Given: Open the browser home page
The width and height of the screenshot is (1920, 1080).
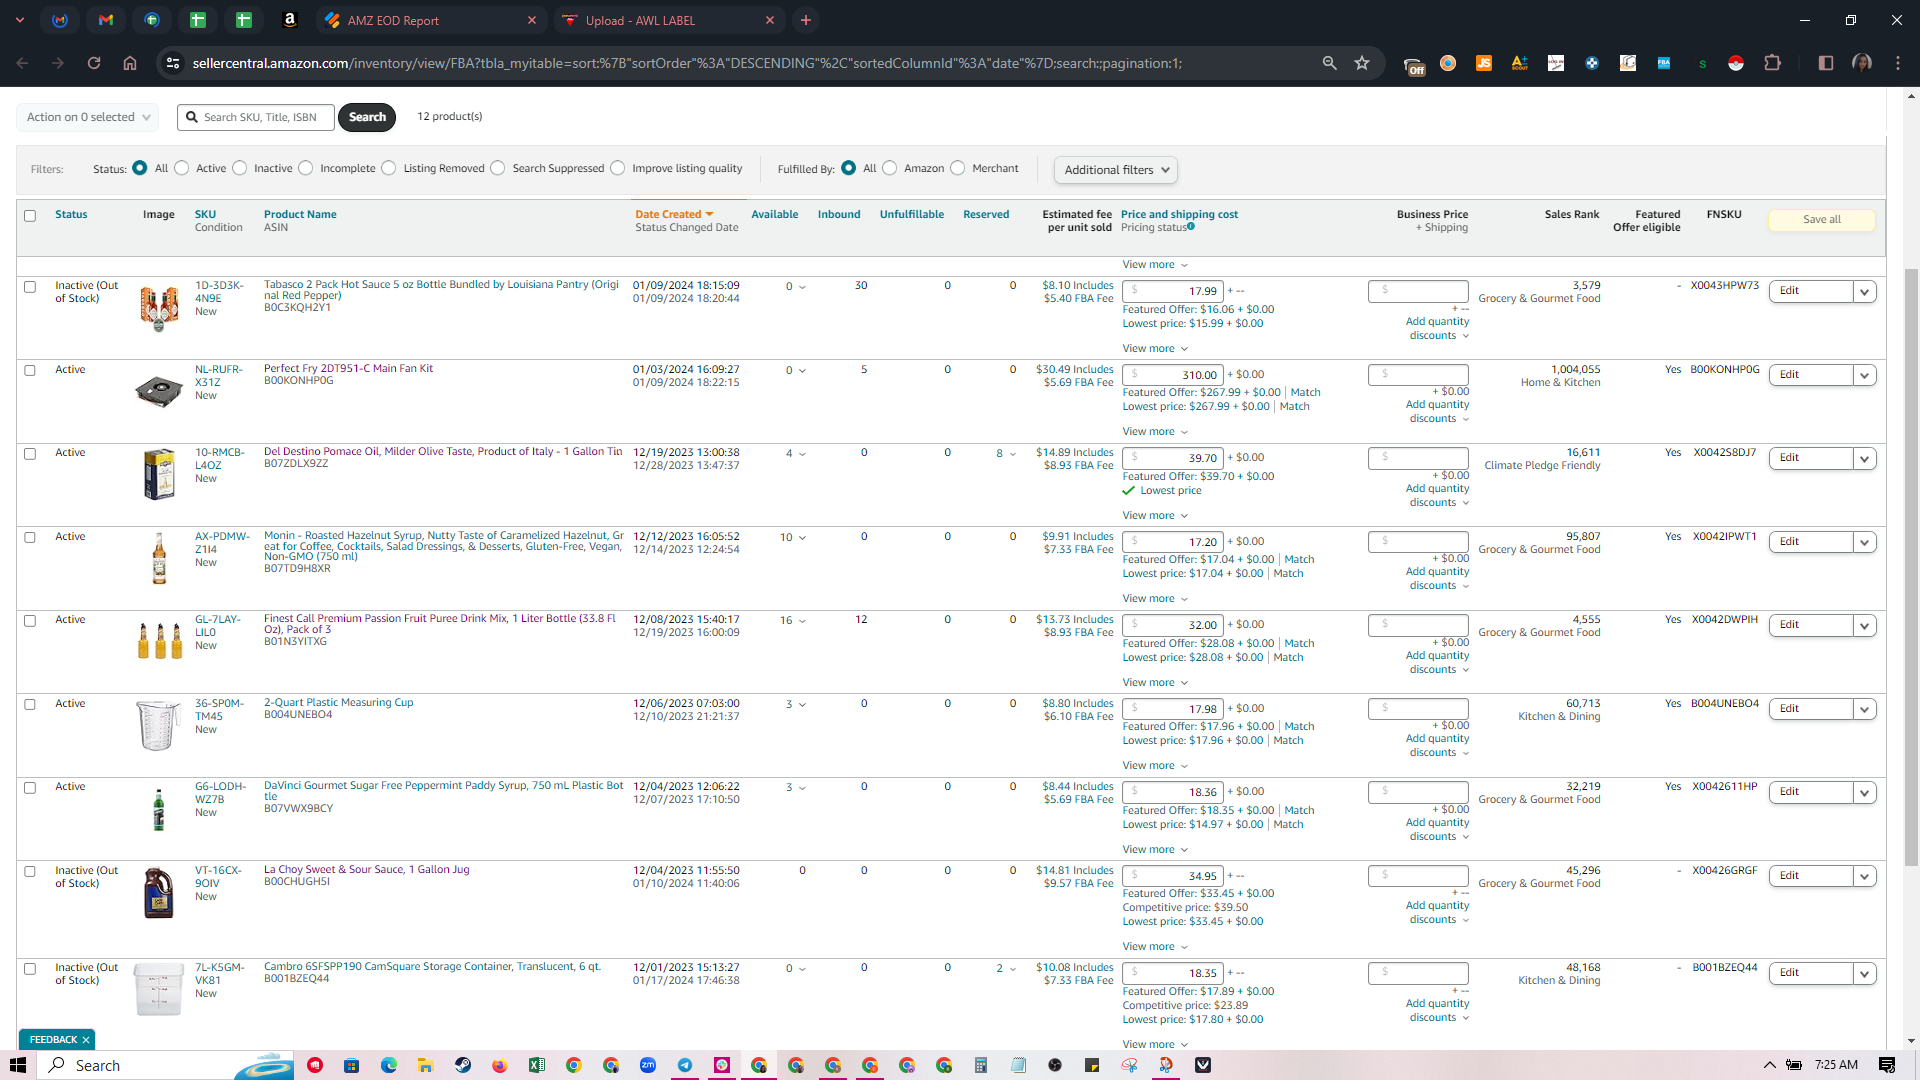Looking at the screenshot, I should pyautogui.click(x=130, y=63).
